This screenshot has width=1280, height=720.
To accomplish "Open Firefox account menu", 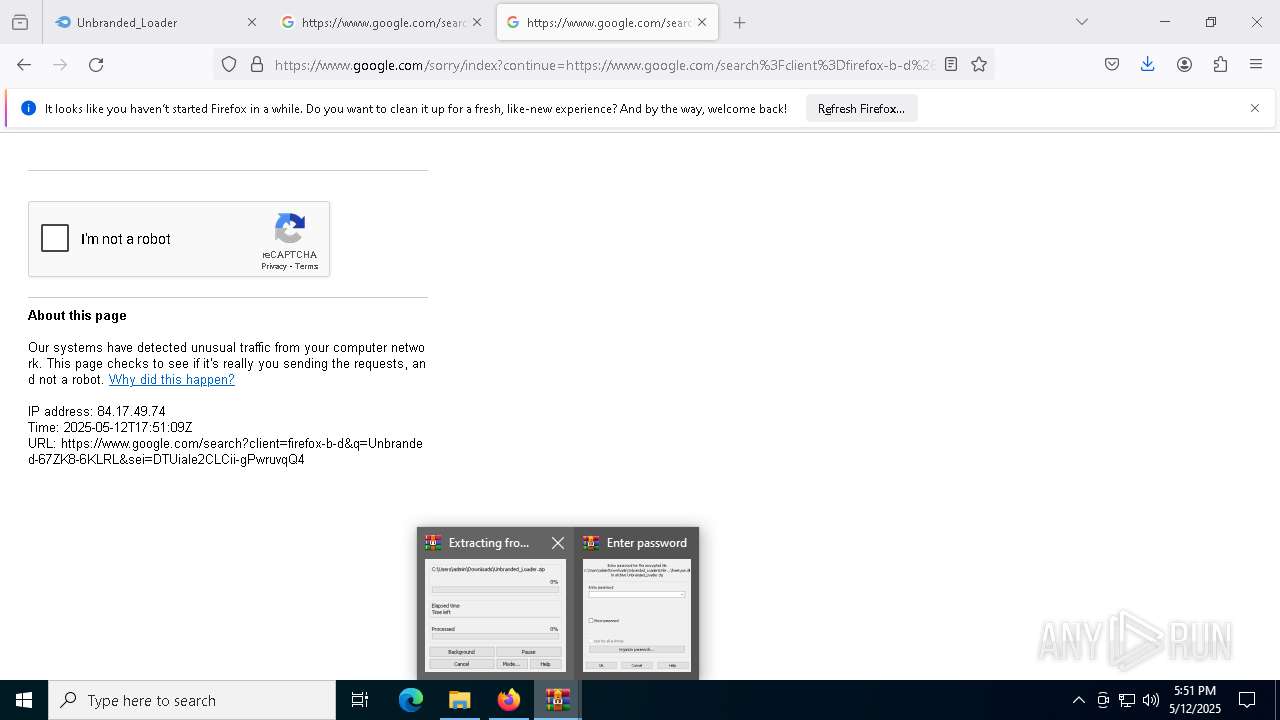I will pos(1184,64).
